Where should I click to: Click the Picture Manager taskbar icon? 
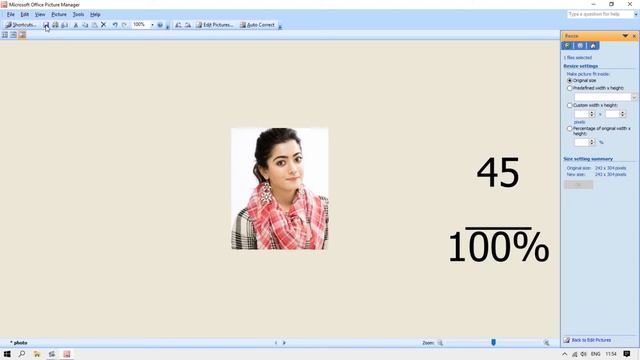pyautogui.click(x=67, y=354)
